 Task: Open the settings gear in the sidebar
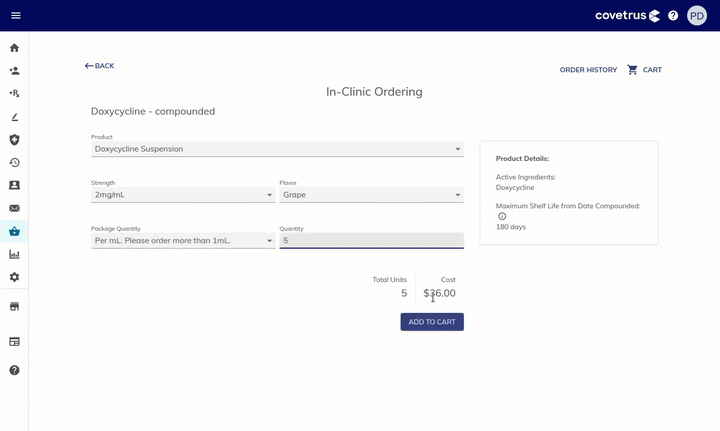coord(14,277)
